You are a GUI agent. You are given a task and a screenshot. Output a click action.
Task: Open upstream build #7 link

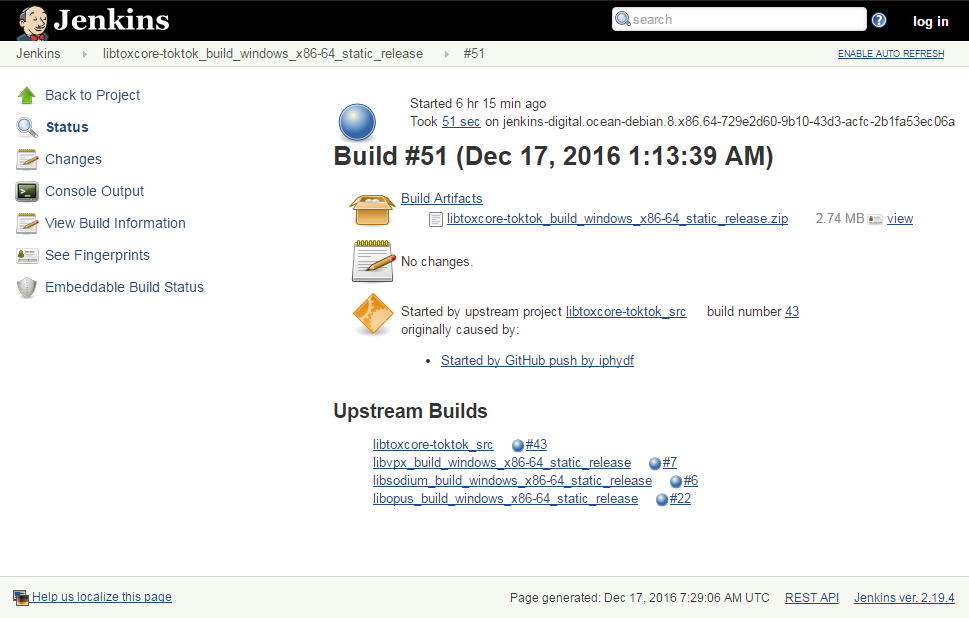click(x=670, y=463)
